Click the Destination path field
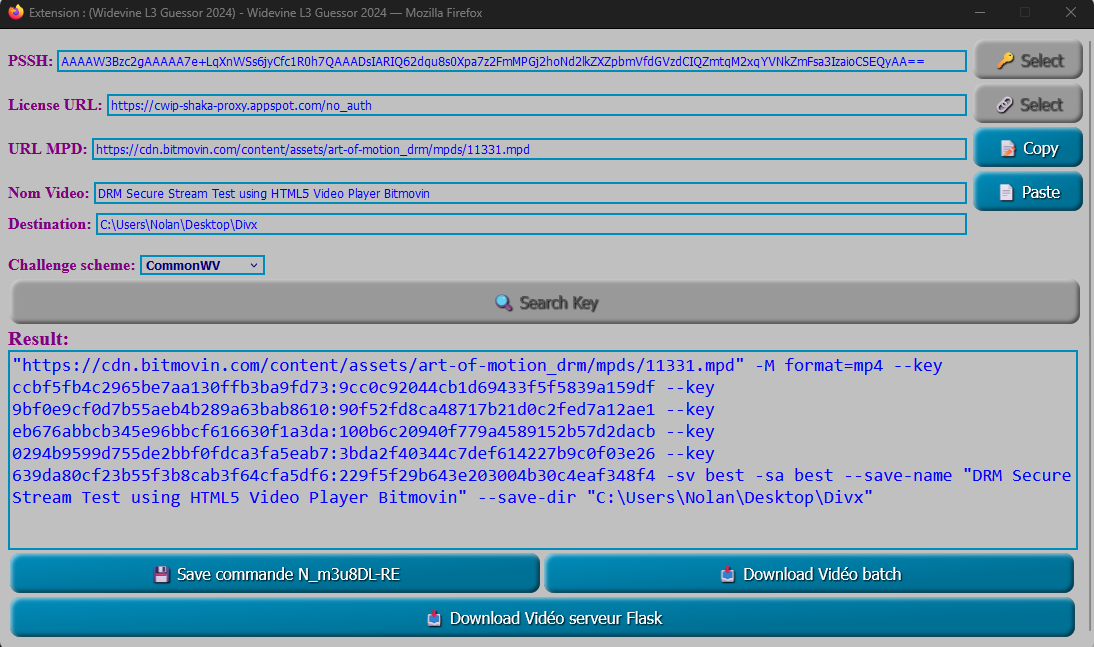 (x=531, y=224)
